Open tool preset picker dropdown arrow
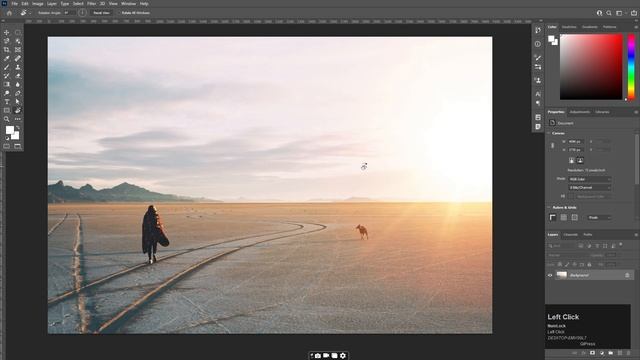 (31, 13)
